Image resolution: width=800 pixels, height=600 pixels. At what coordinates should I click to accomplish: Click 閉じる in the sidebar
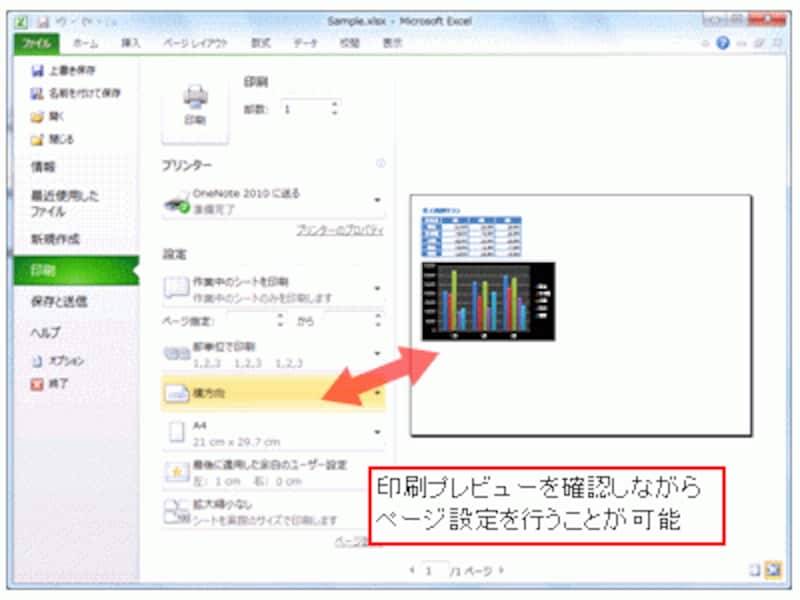[x=52, y=139]
